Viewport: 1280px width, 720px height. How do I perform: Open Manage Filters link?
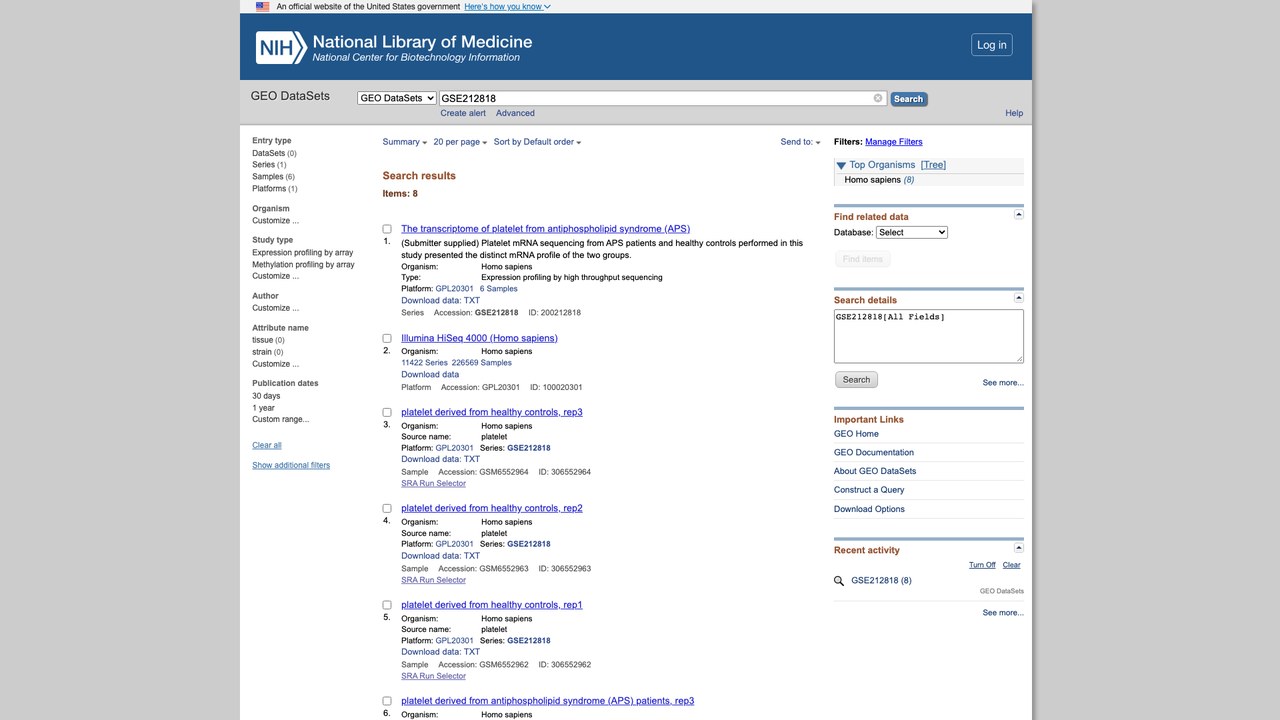(x=894, y=142)
